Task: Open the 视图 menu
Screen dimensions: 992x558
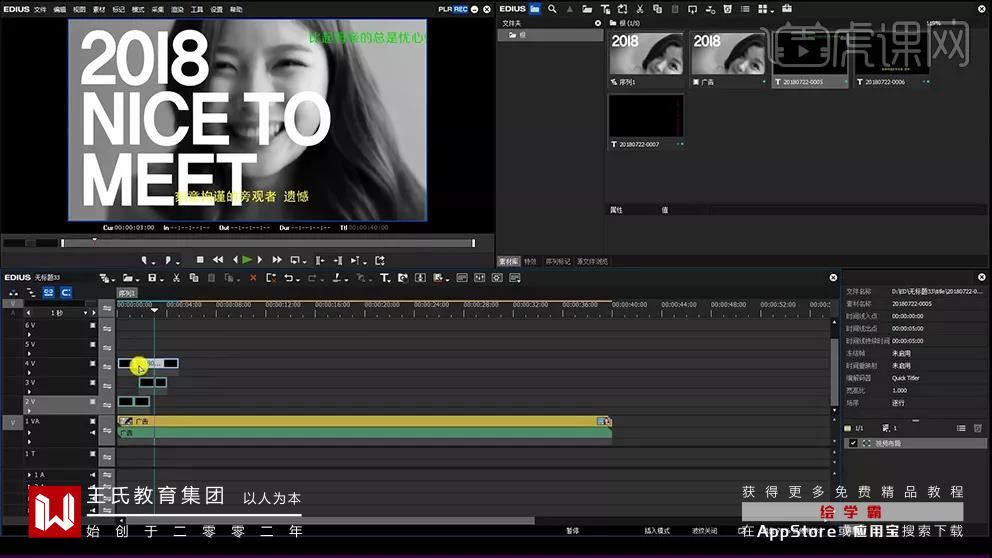Action: tap(79, 9)
